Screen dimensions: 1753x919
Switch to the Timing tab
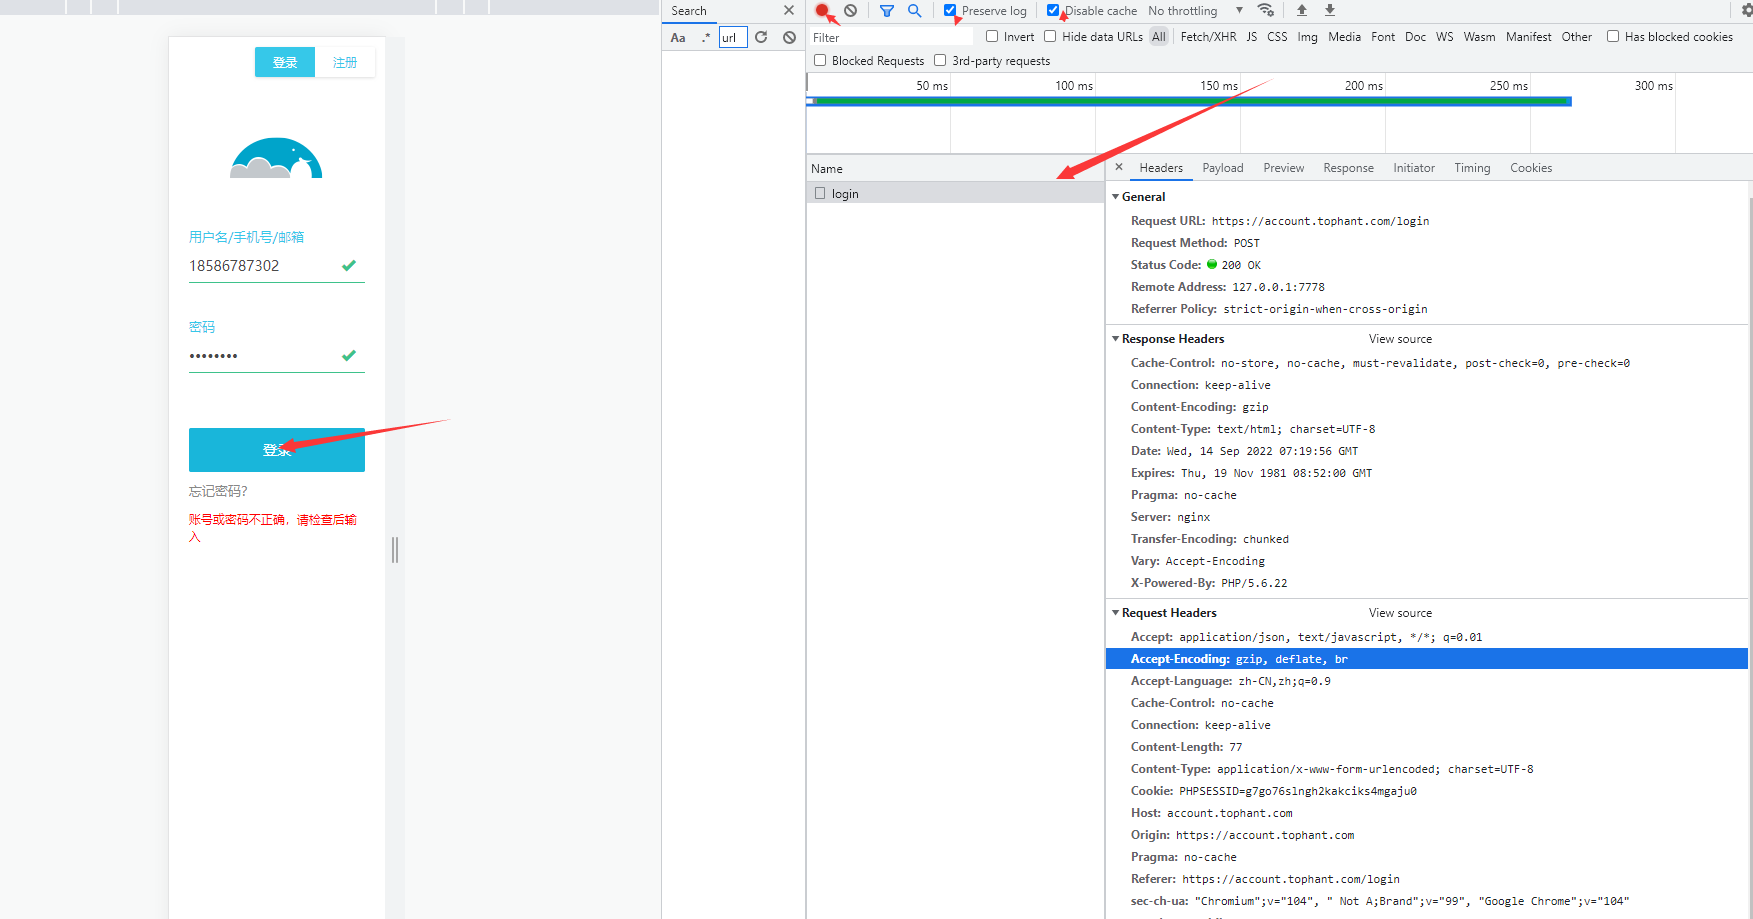(1472, 168)
